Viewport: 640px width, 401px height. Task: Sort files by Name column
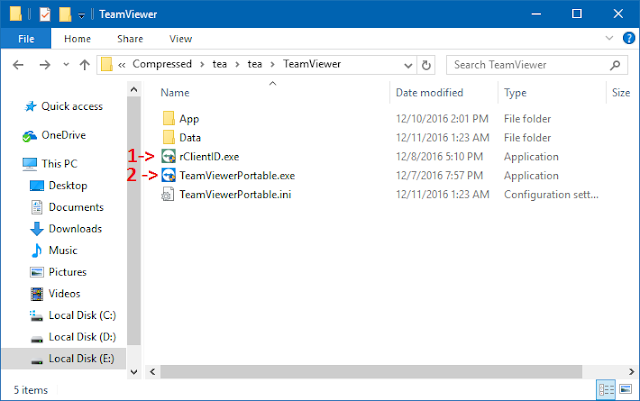coord(175,93)
